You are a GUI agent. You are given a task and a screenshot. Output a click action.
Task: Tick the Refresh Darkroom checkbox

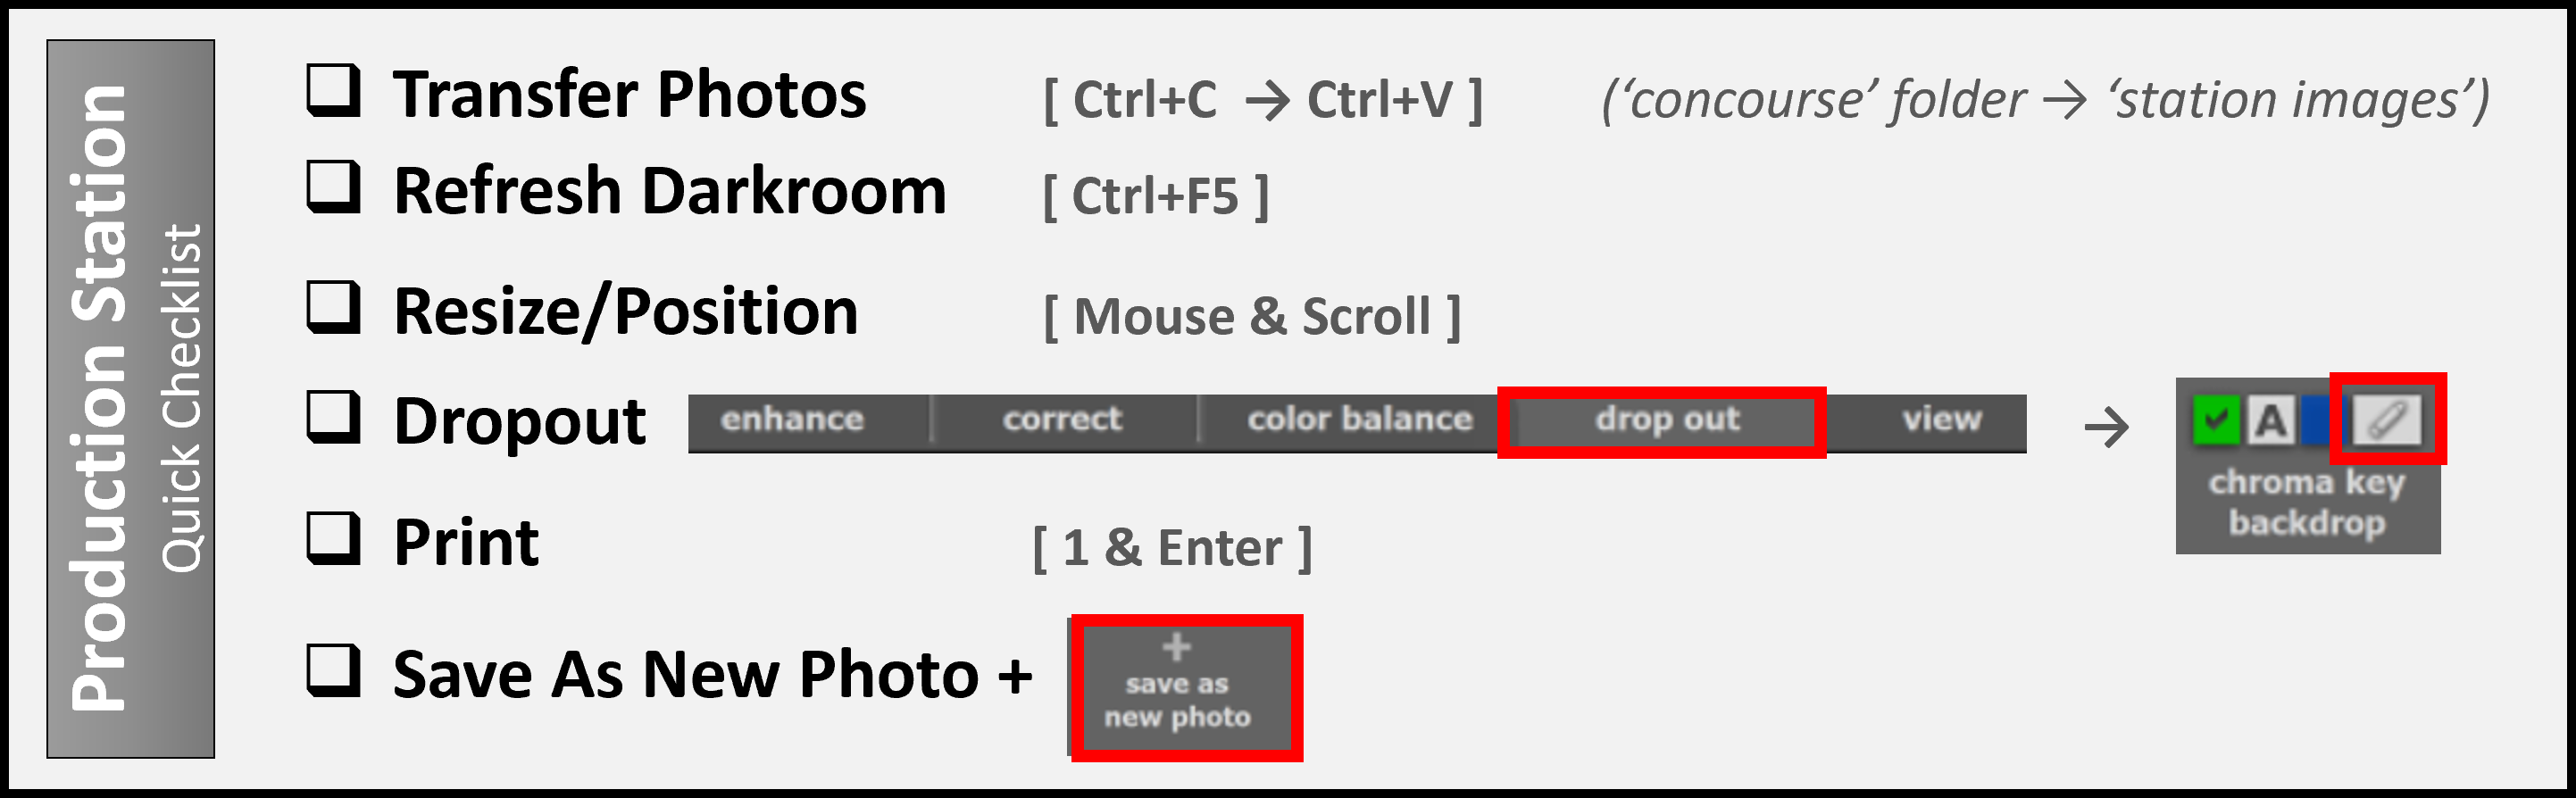332,187
